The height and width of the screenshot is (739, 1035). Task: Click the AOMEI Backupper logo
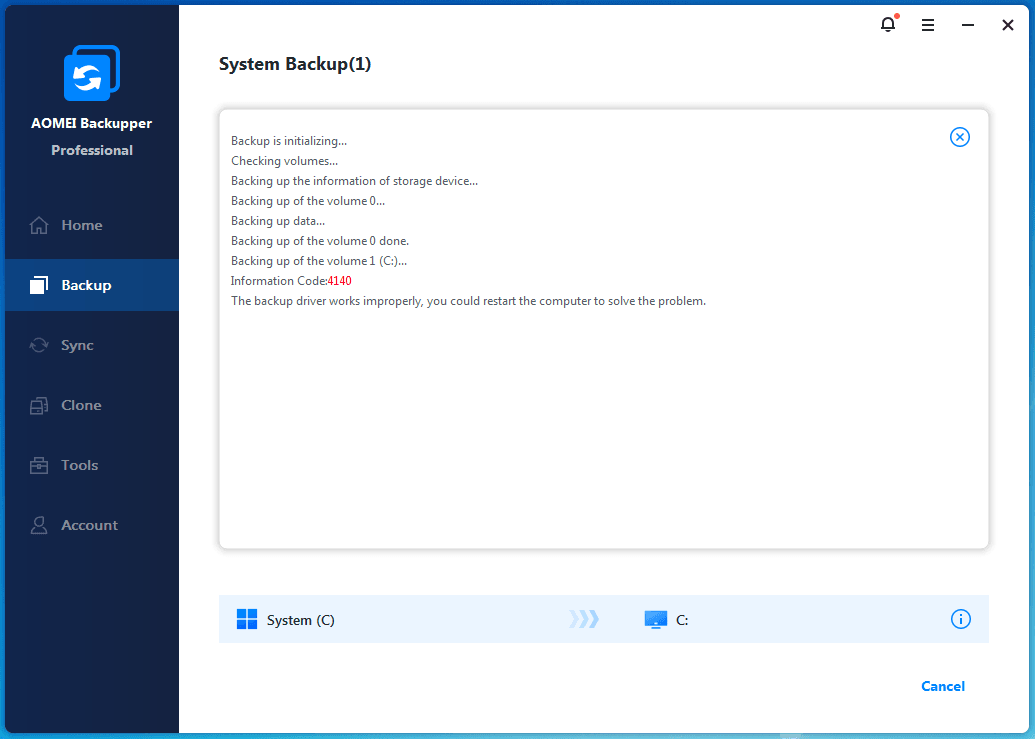coord(91,73)
